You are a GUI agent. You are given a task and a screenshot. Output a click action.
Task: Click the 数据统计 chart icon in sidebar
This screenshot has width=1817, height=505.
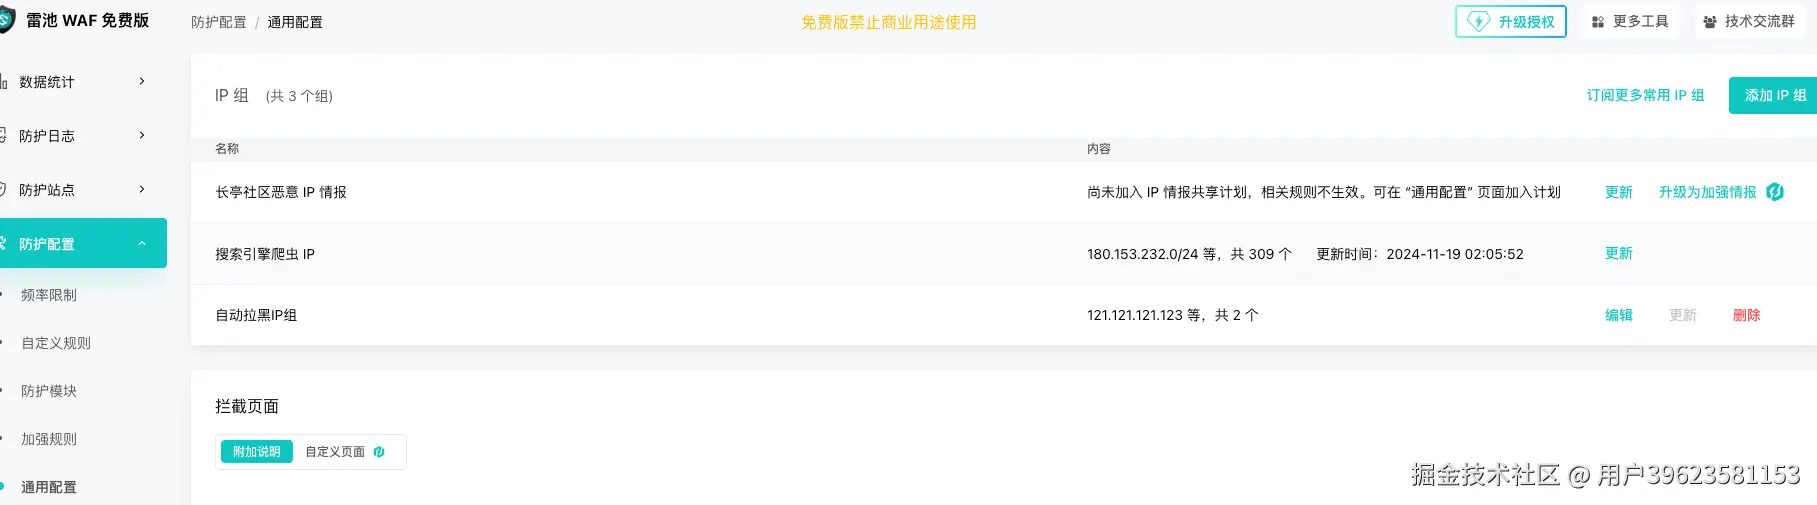[4, 82]
